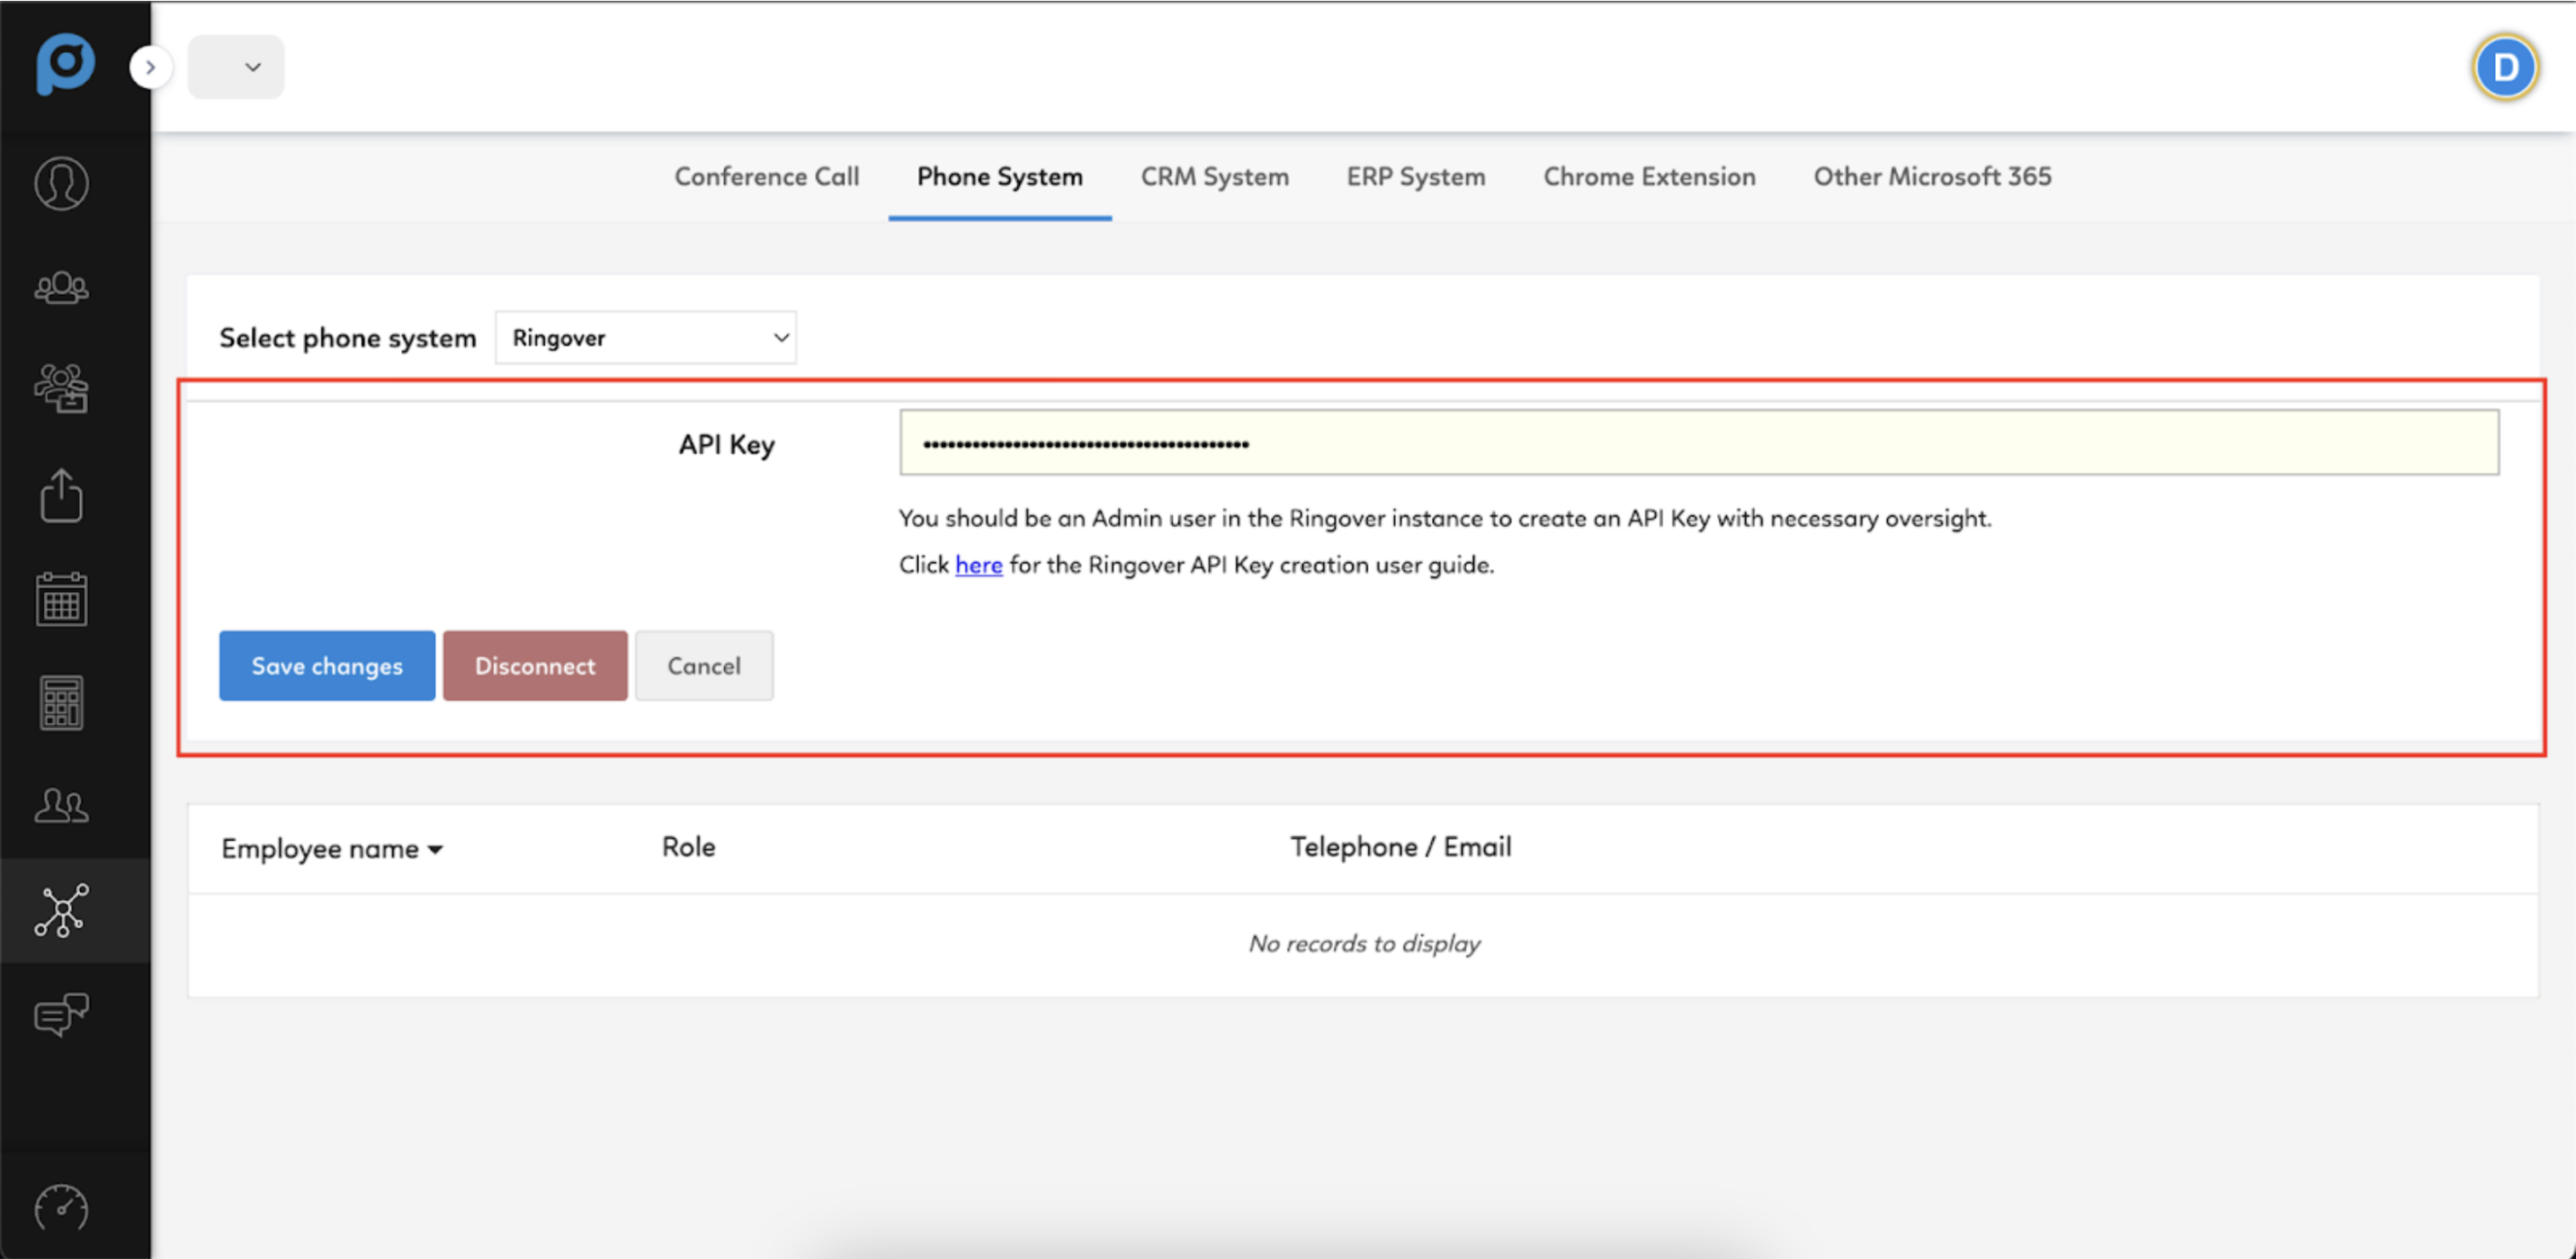Click the sidebar collapse chevron button
Image resolution: width=2576 pixels, height=1259 pixels.
click(x=149, y=66)
